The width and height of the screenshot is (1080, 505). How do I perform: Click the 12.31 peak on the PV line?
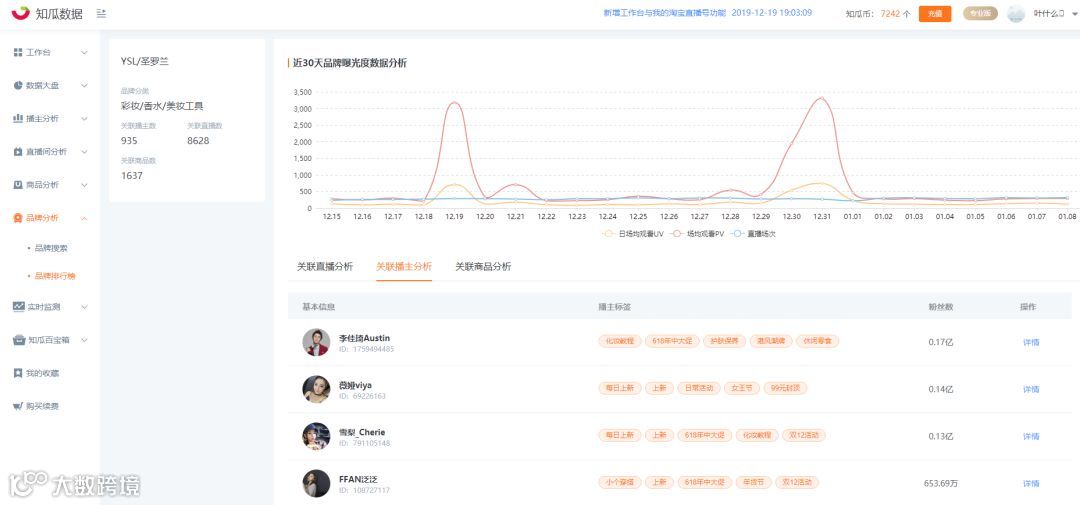(820, 98)
